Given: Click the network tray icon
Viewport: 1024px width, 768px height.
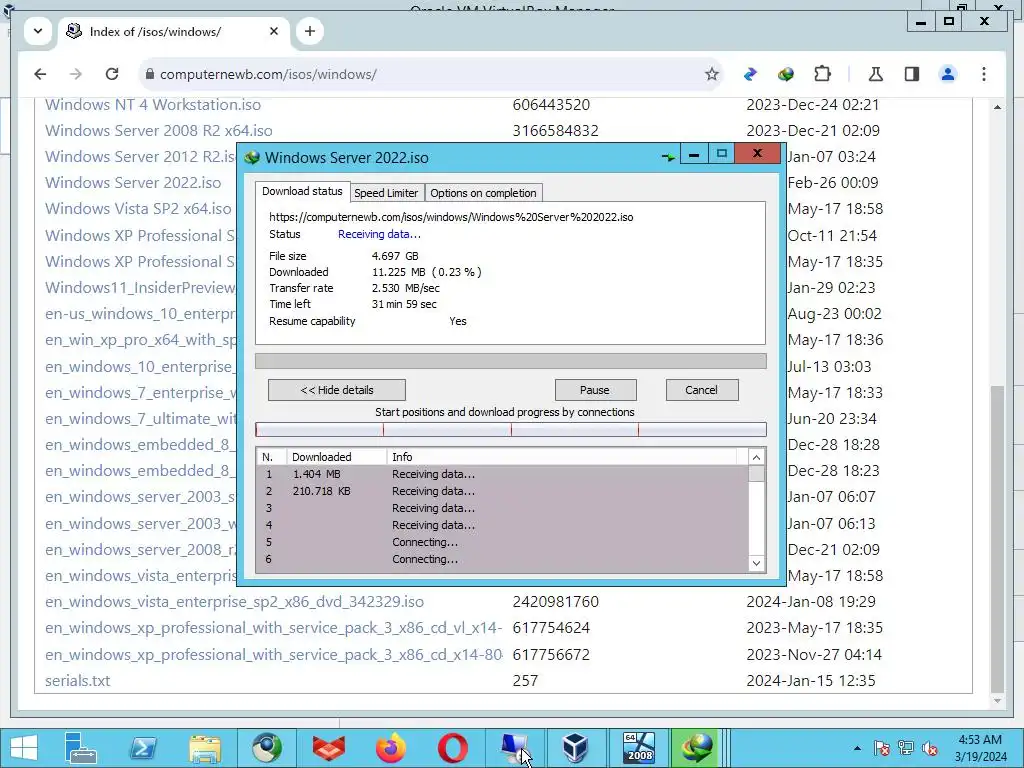Looking at the screenshot, I should click(906, 748).
